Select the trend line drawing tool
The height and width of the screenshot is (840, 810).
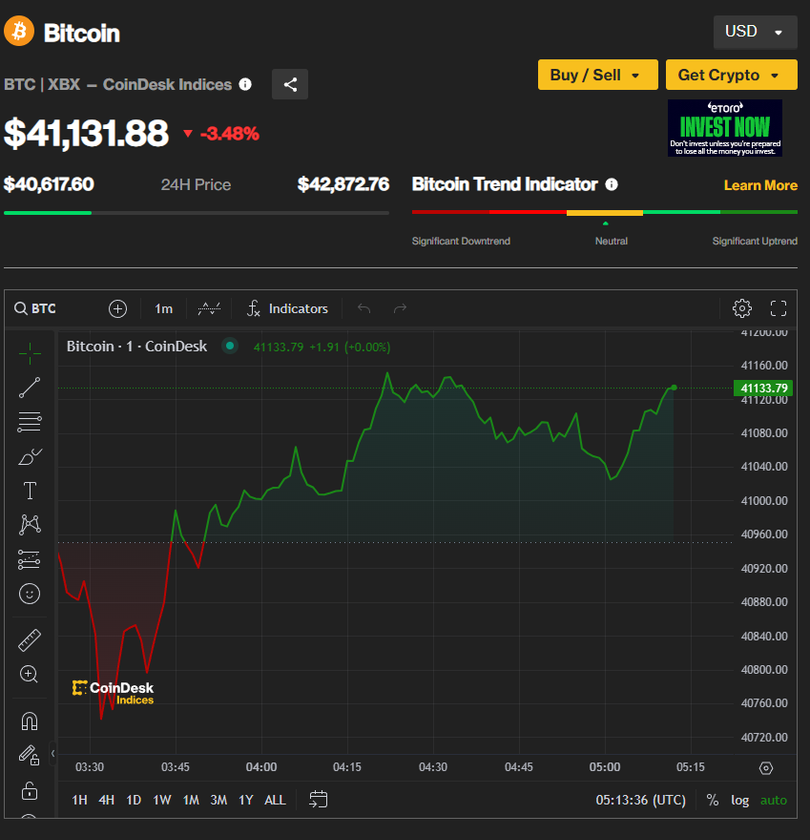(30, 388)
